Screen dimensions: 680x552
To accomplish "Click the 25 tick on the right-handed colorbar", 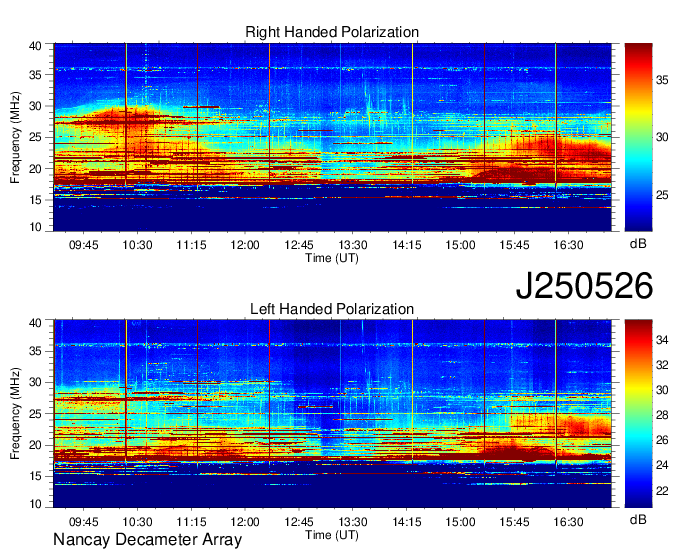I will (x=662, y=195).
